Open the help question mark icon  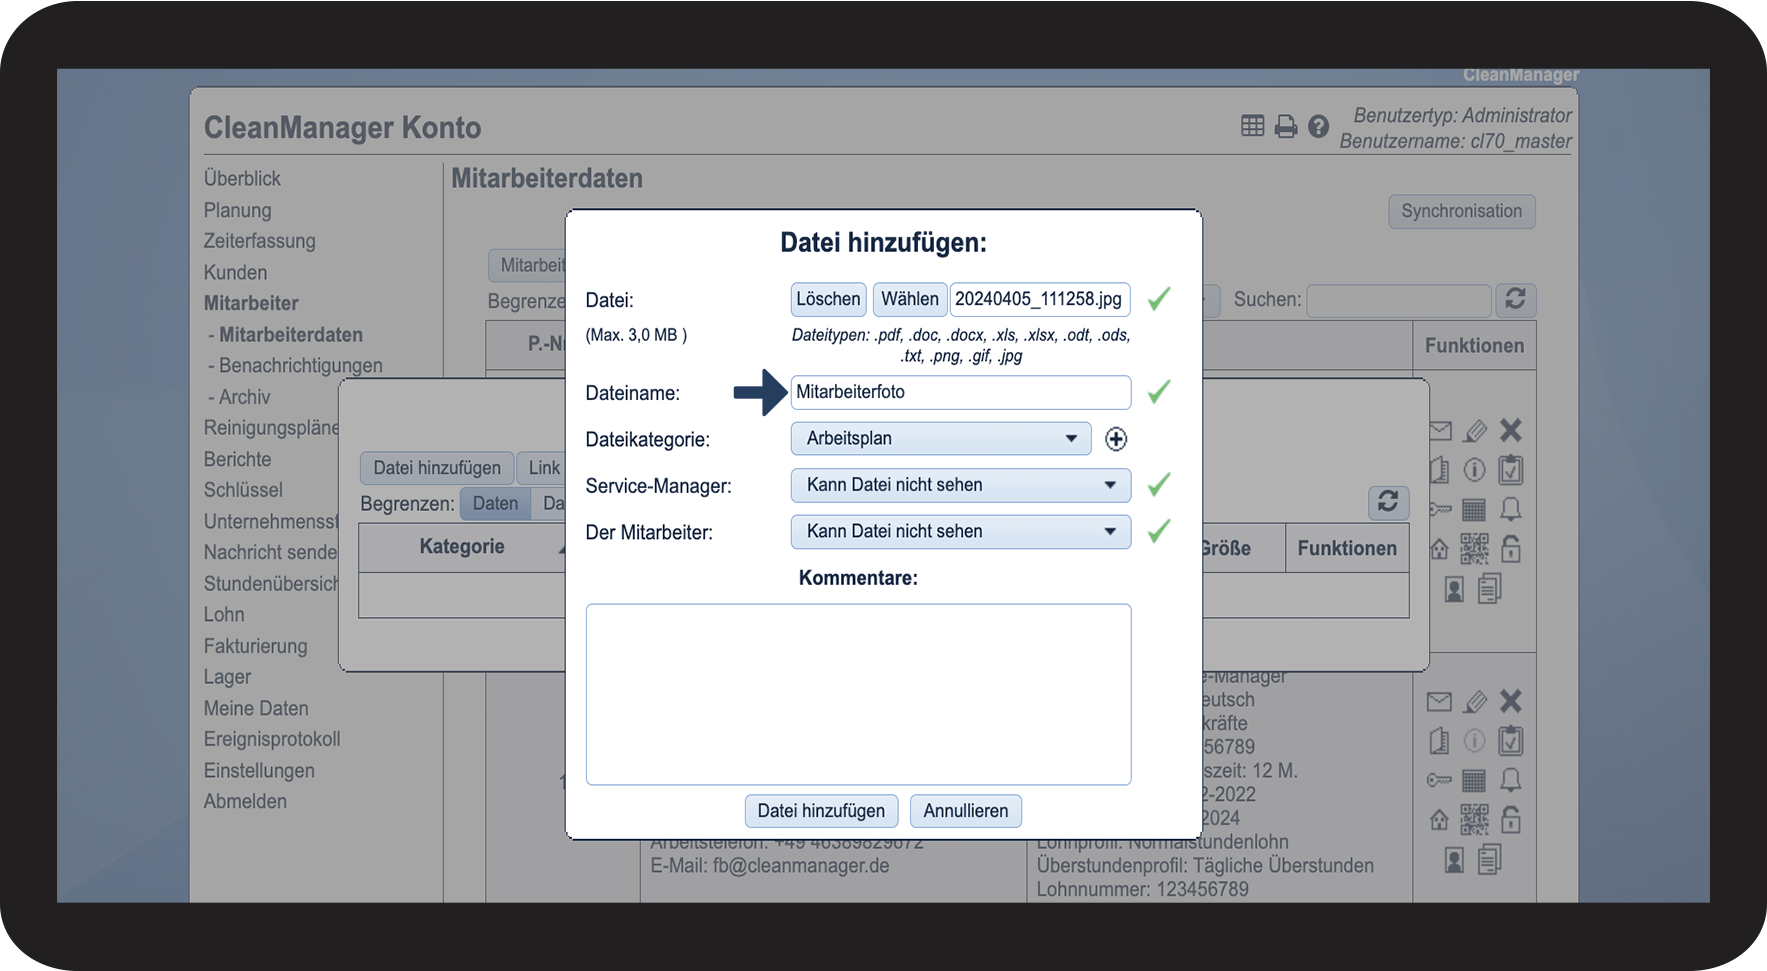coord(1318,127)
